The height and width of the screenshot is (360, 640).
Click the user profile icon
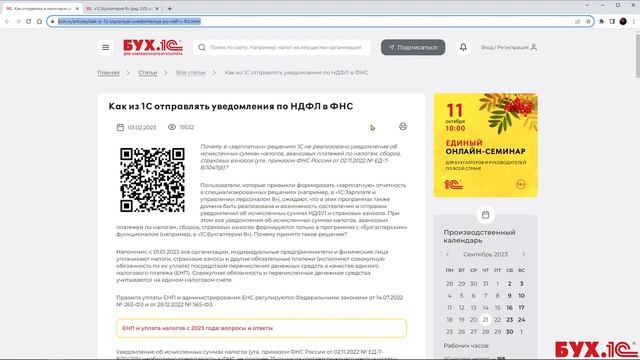[533, 47]
